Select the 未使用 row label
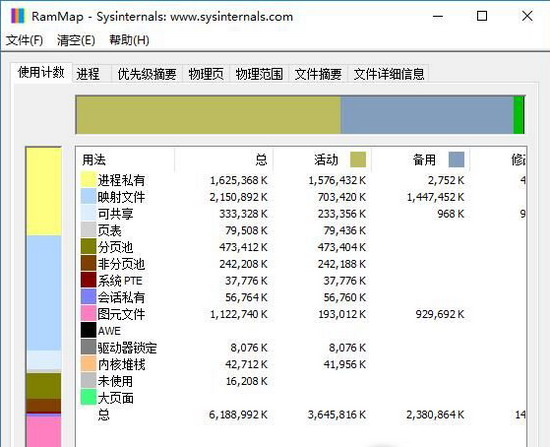Image resolution: width=550 pixels, height=447 pixels. 115,381
